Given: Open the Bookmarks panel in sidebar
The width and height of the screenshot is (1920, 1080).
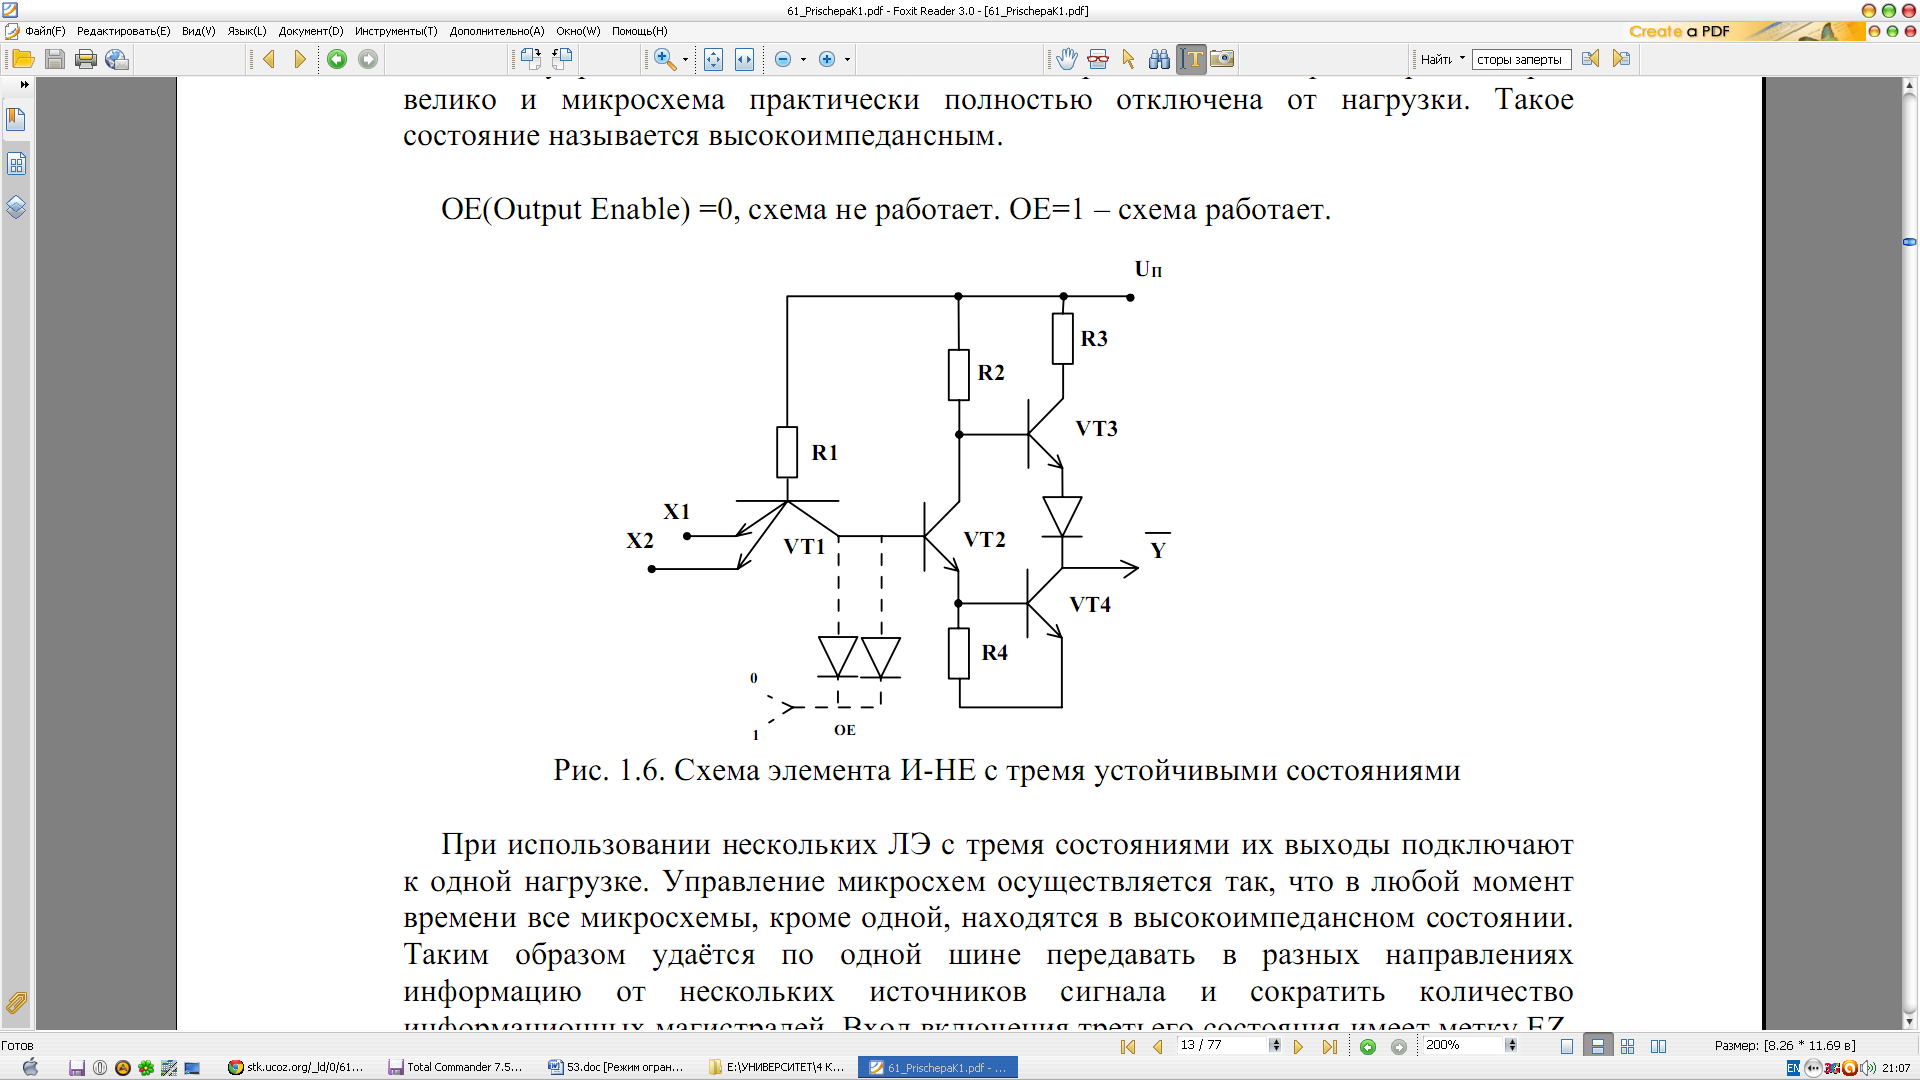Looking at the screenshot, I should click(16, 119).
